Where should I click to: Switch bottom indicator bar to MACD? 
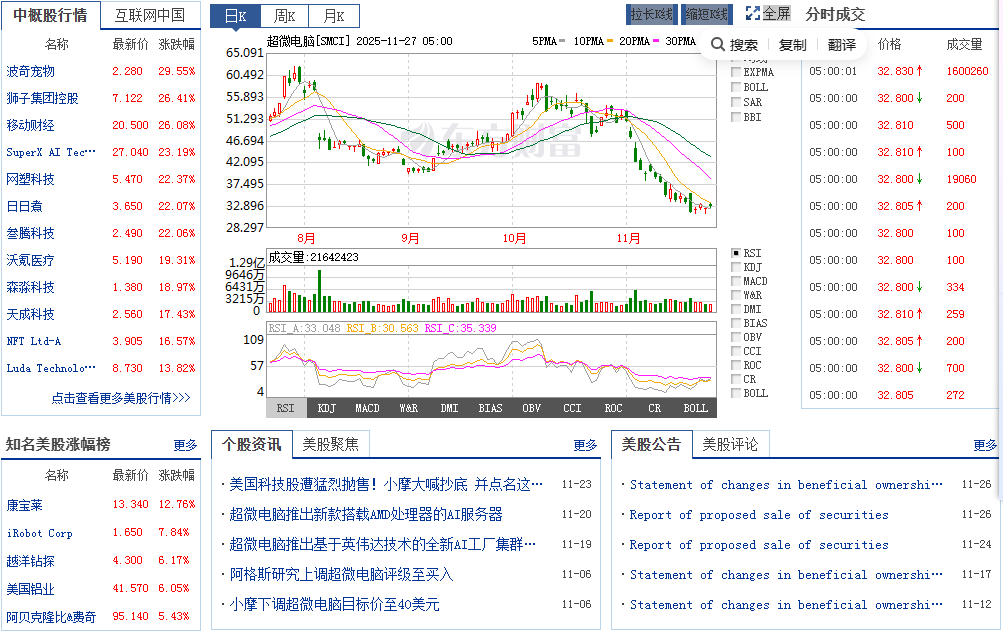pos(367,408)
